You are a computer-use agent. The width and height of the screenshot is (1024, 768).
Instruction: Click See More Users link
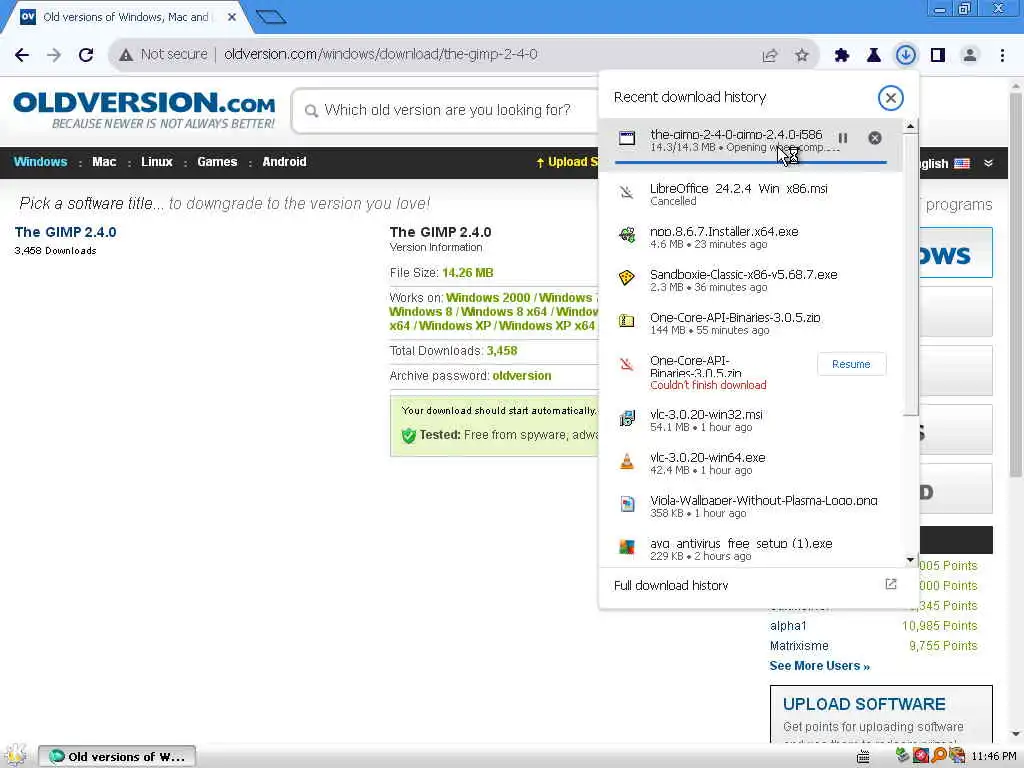[x=820, y=666]
